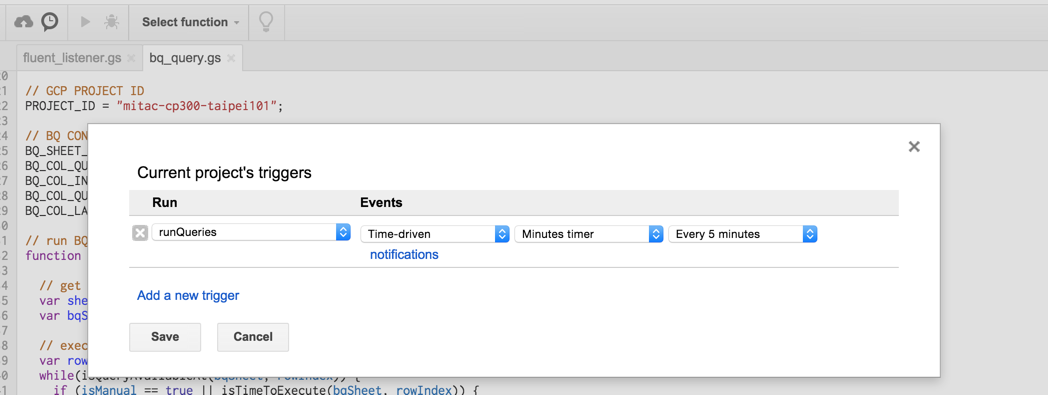Click Add a new trigger link

(x=188, y=295)
